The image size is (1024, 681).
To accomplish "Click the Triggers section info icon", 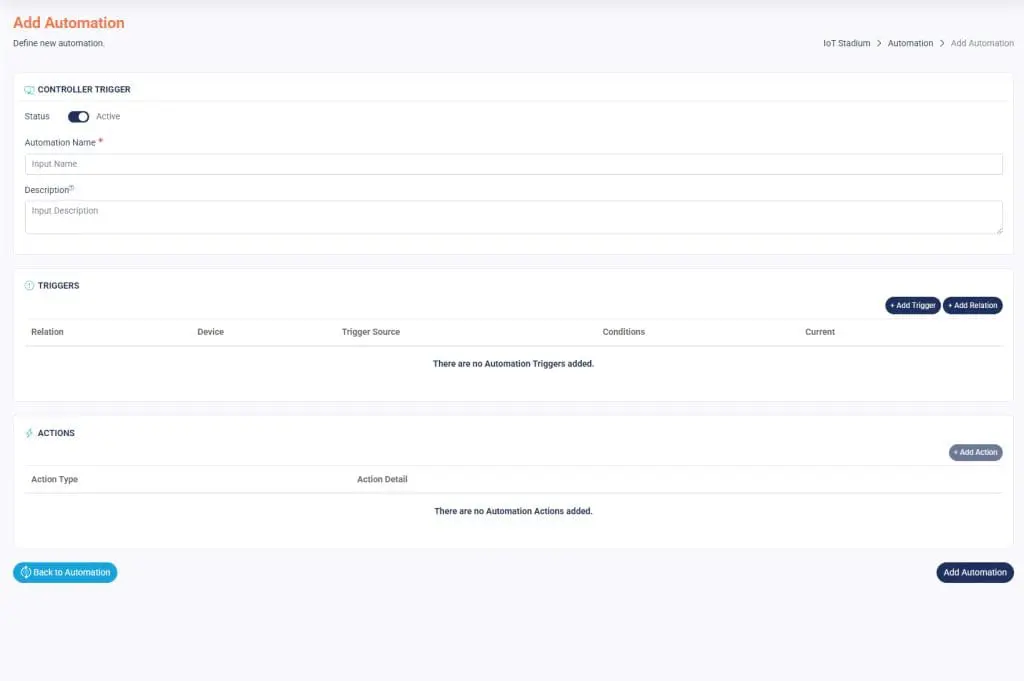I will (x=29, y=286).
